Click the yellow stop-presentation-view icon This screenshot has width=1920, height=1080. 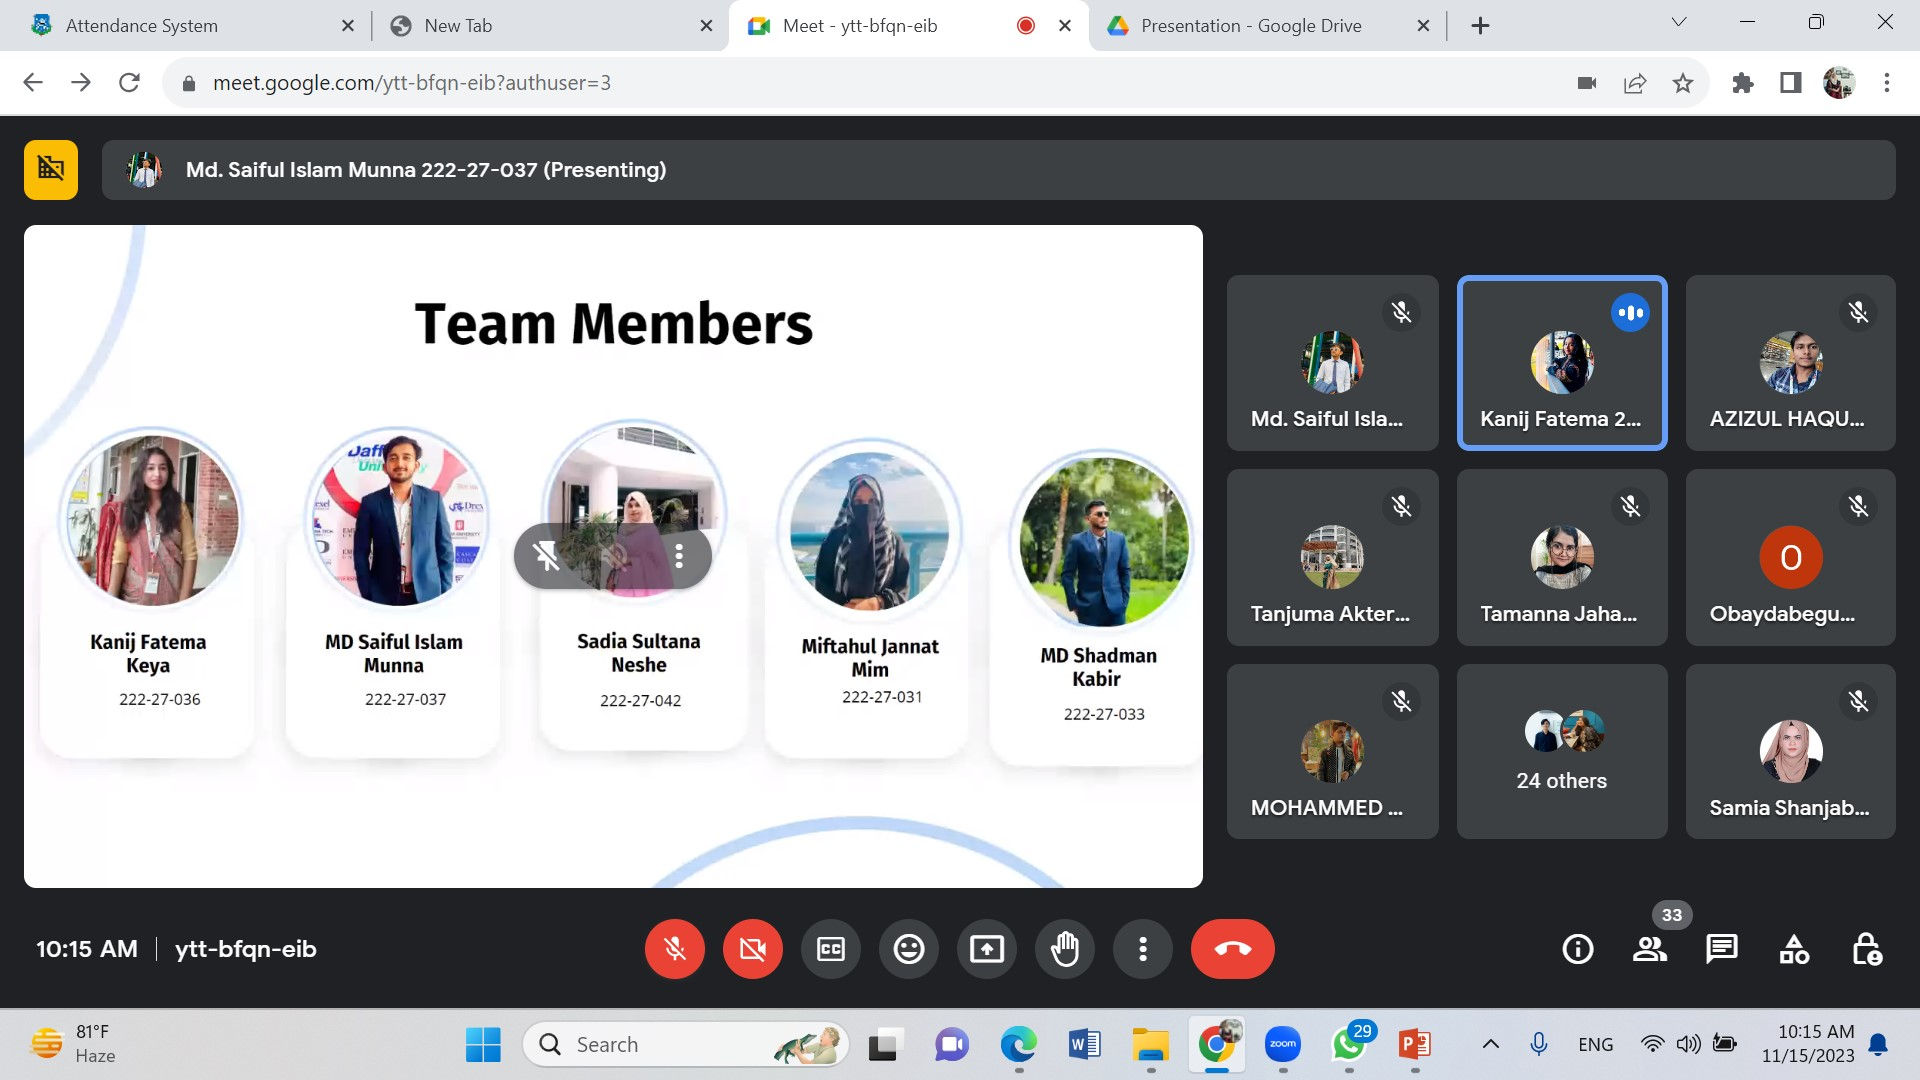51,170
